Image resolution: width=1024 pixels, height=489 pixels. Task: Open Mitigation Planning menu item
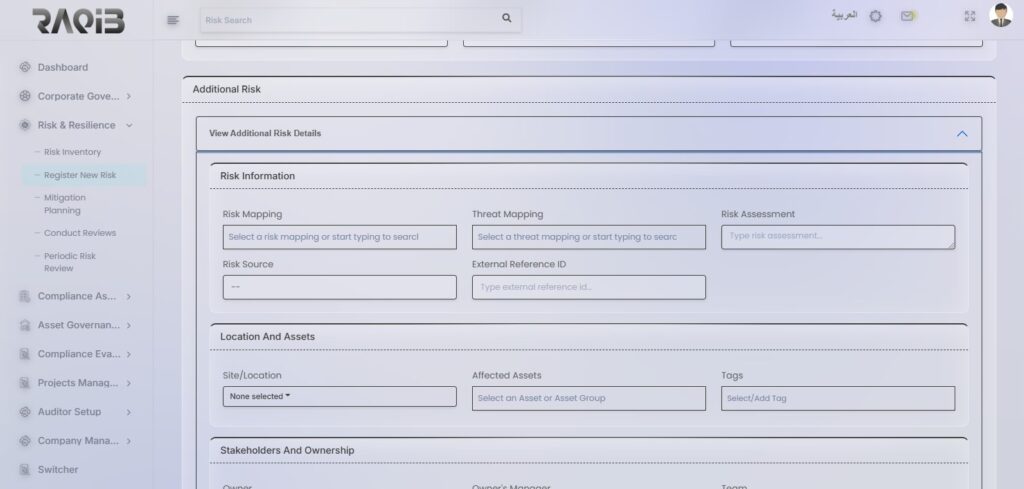(x=65, y=204)
